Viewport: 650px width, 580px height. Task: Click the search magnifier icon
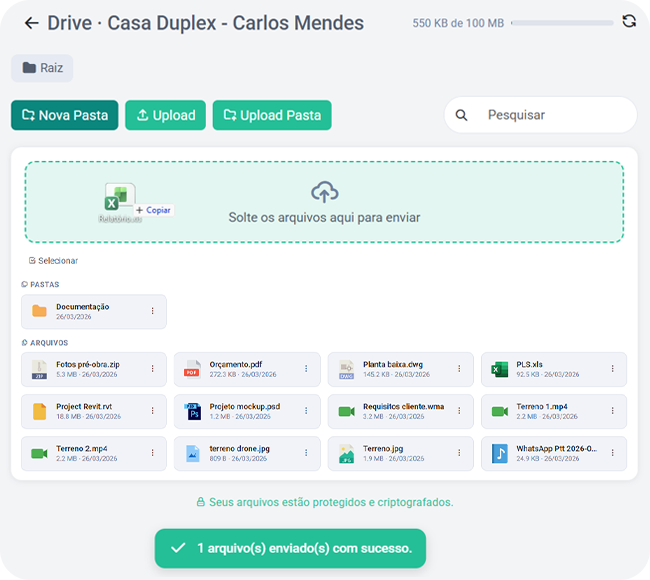[x=461, y=115]
